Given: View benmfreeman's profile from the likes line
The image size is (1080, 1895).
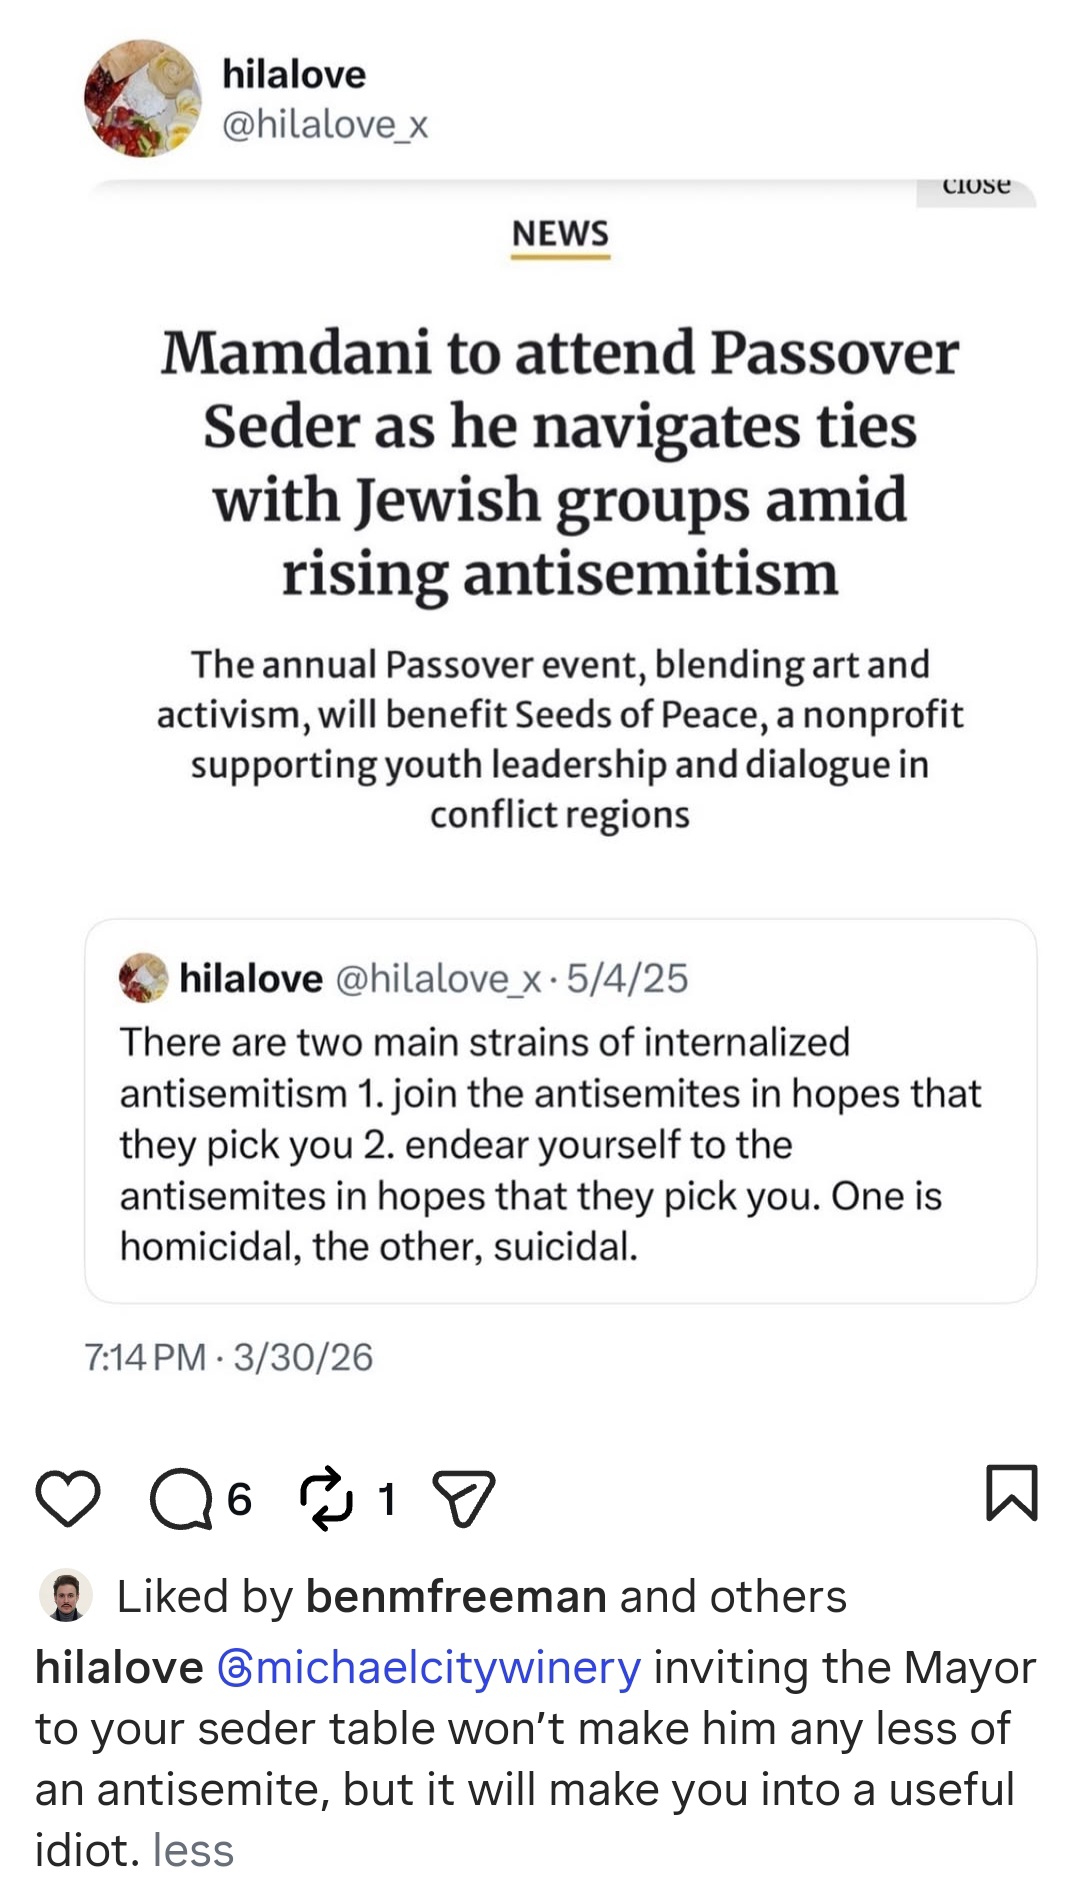Looking at the screenshot, I should tap(456, 1596).
